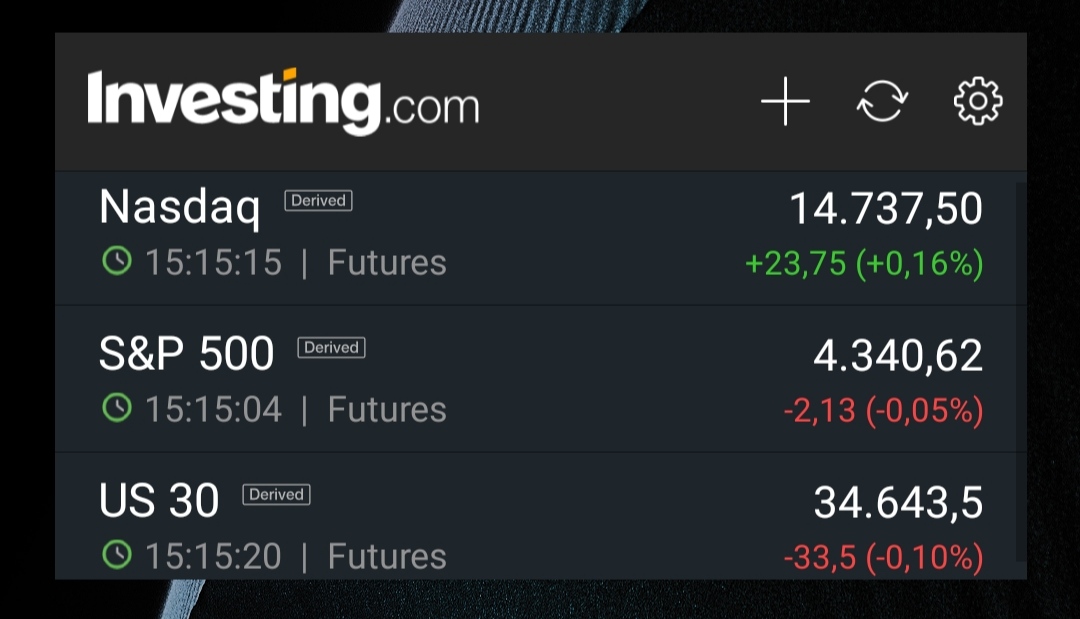Select the S&P 500 price 4.340,62
The width and height of the screenshot is (1080, 619).
point(897,356)
